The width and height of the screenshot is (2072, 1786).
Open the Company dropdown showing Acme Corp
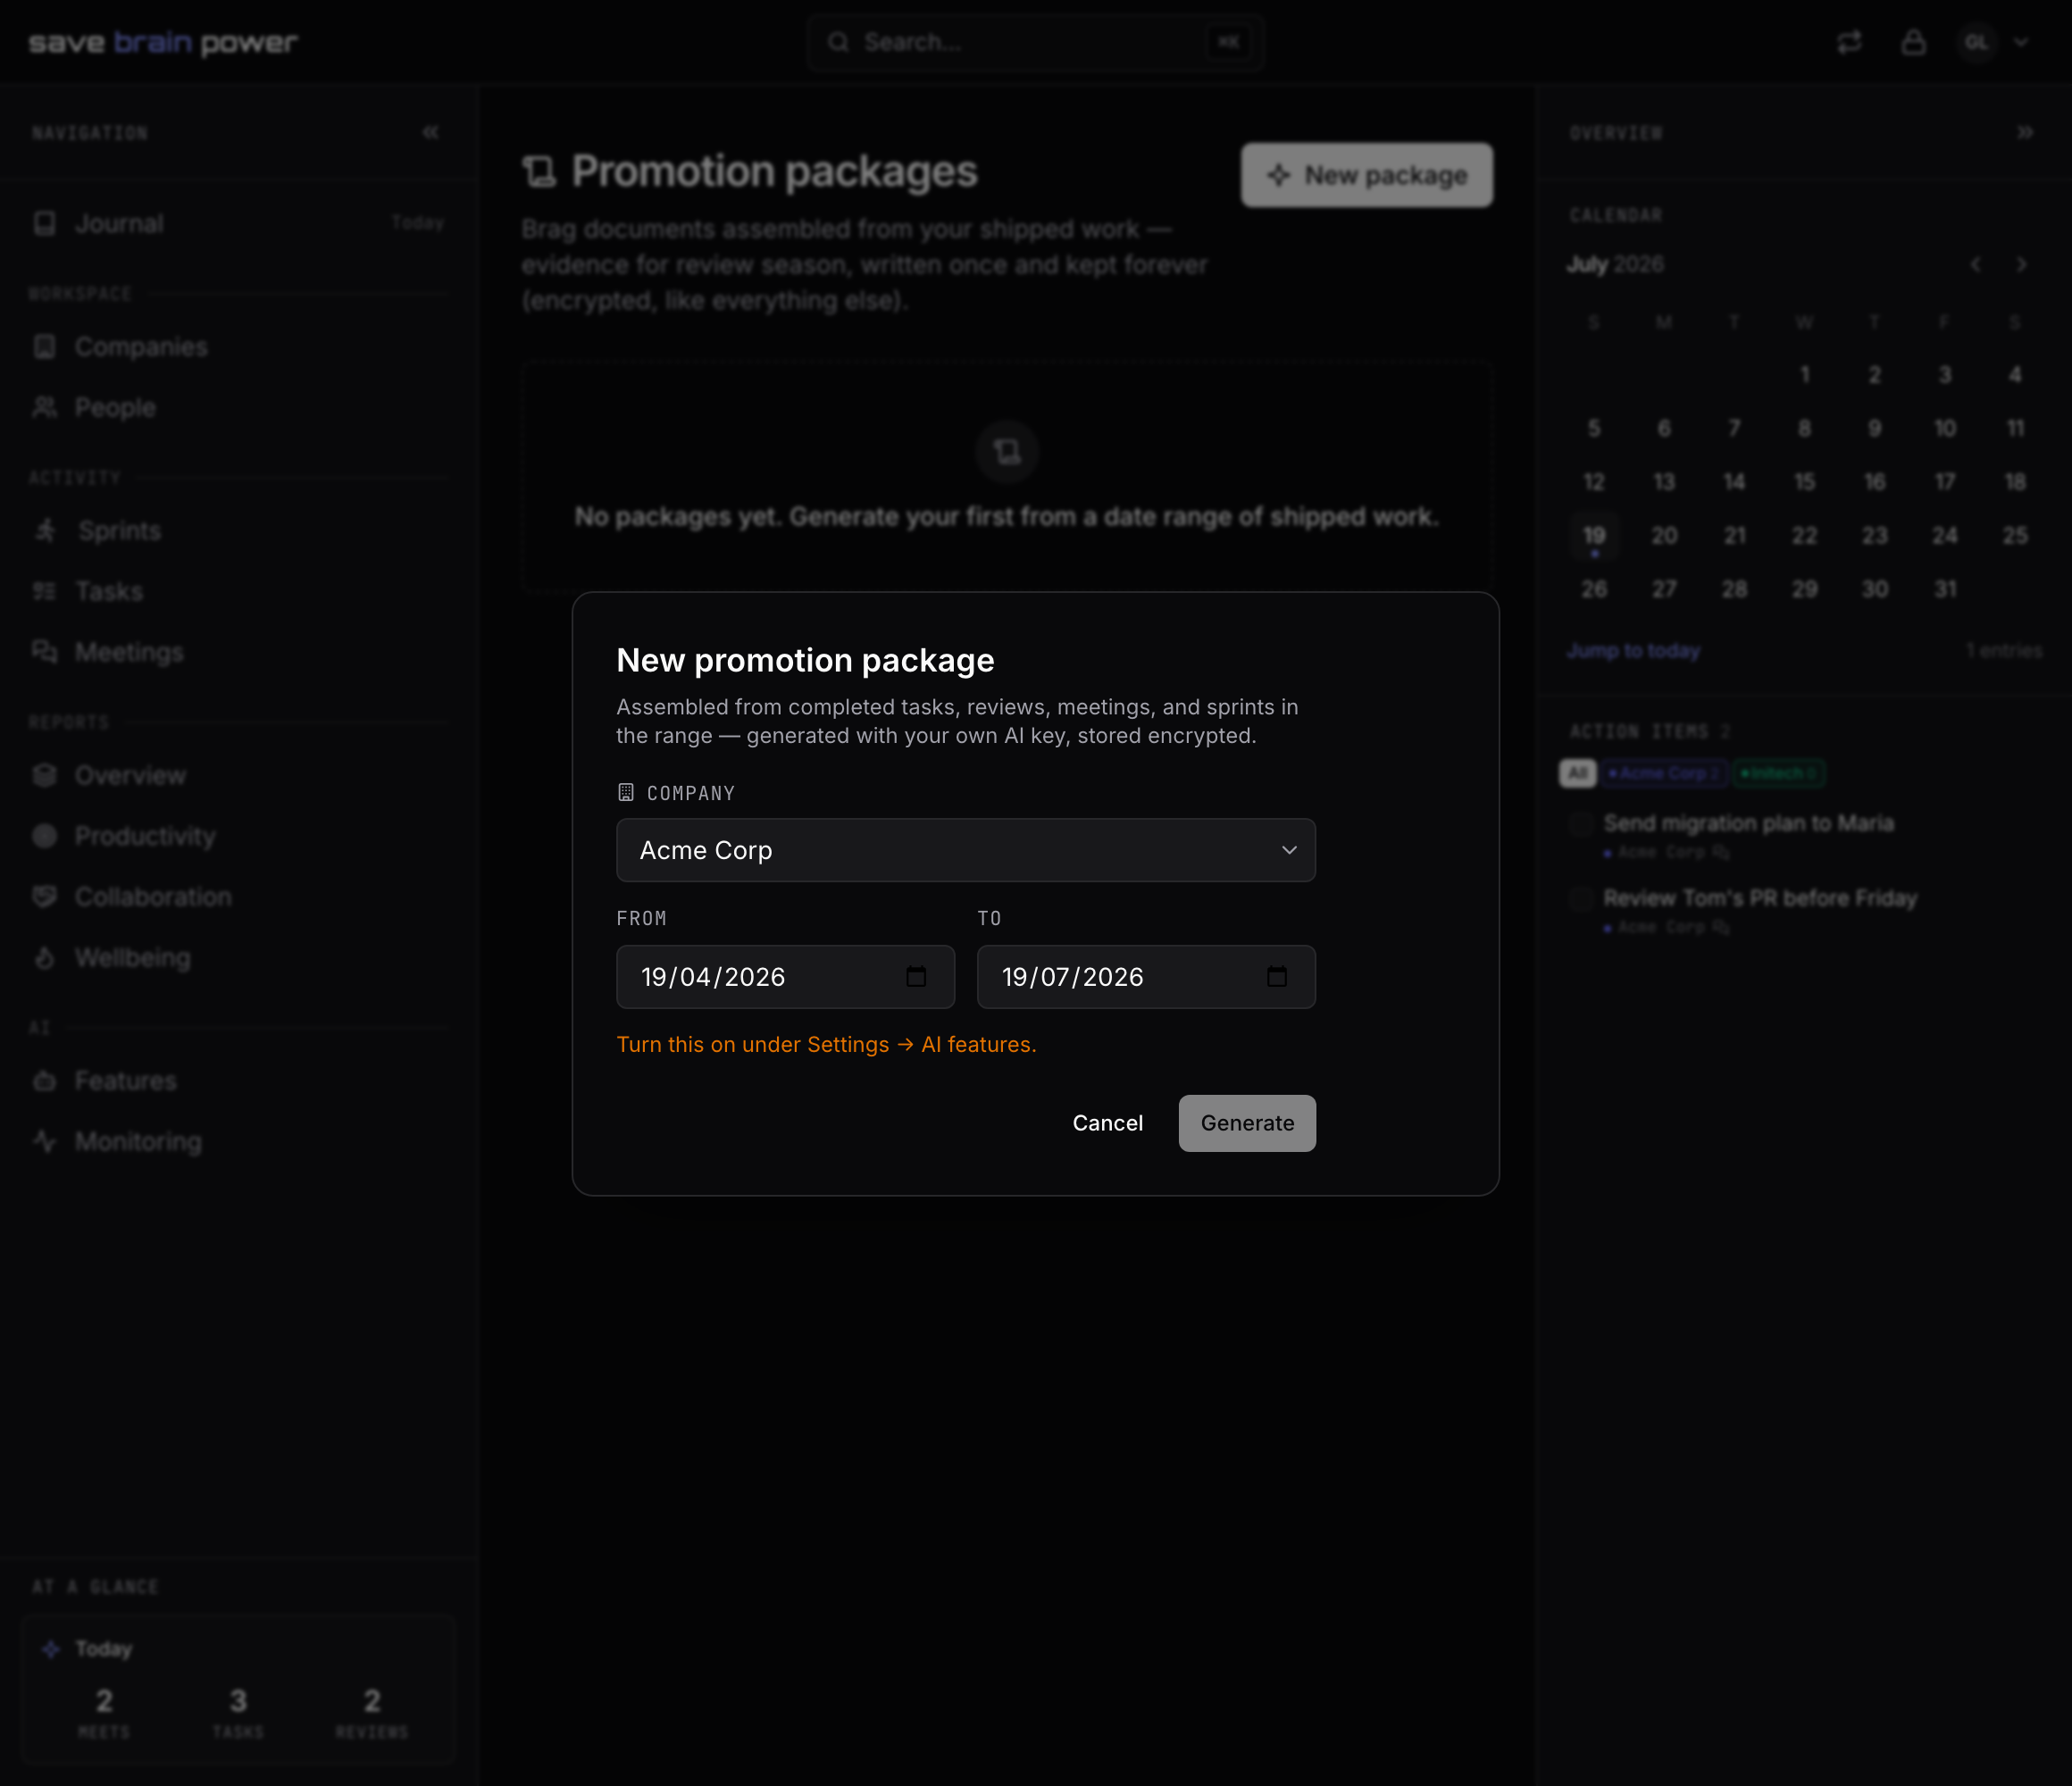[965, 850]
